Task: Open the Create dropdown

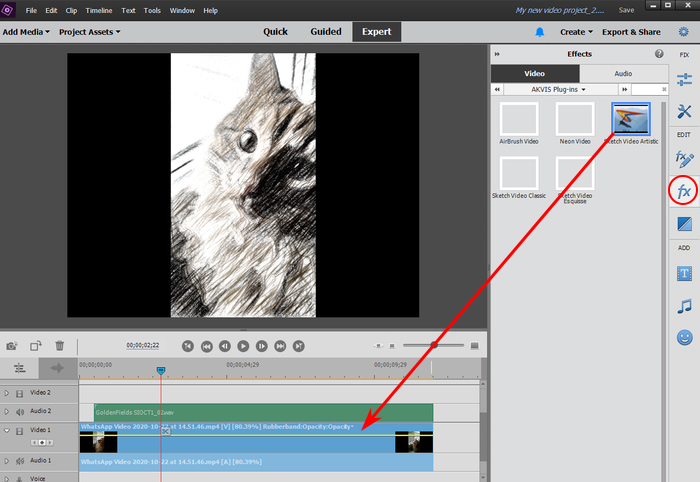Action: tap(576, 32)
